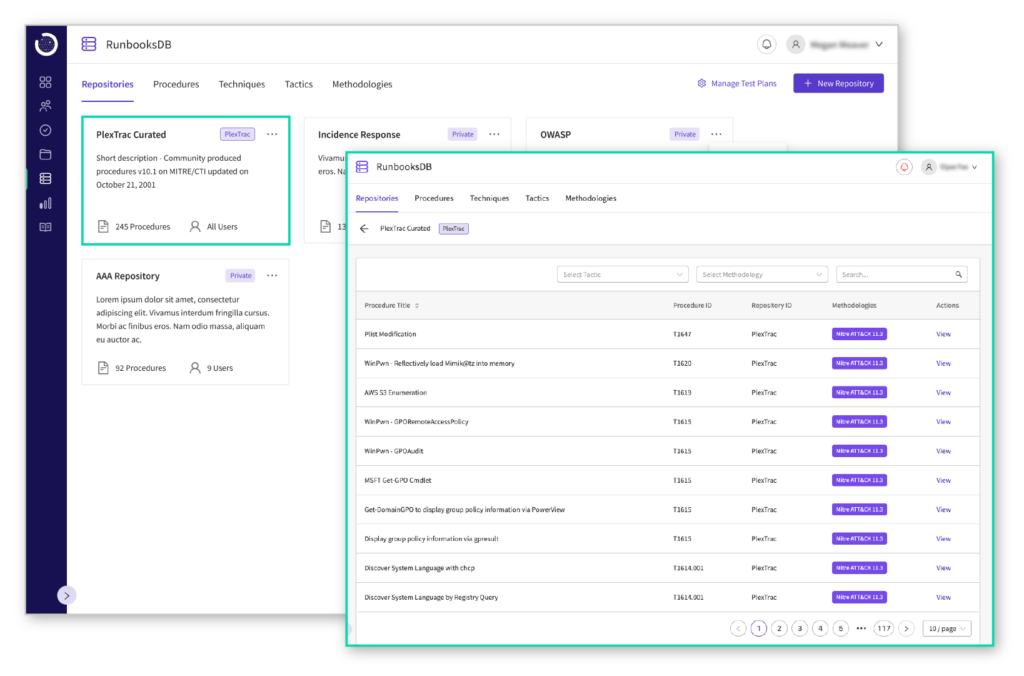Open the book icon in sidebar
1024x676 pixels.
tap(45, 227)
